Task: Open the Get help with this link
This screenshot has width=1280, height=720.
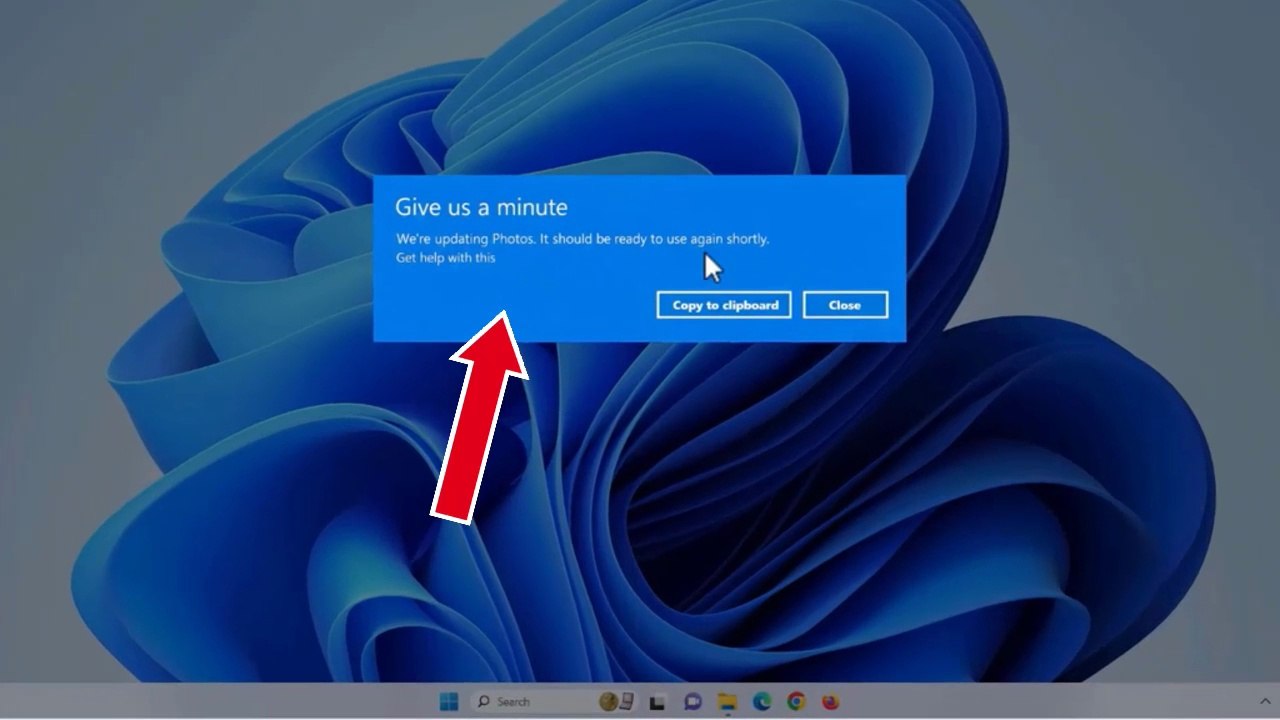Action: pos(446,258)
